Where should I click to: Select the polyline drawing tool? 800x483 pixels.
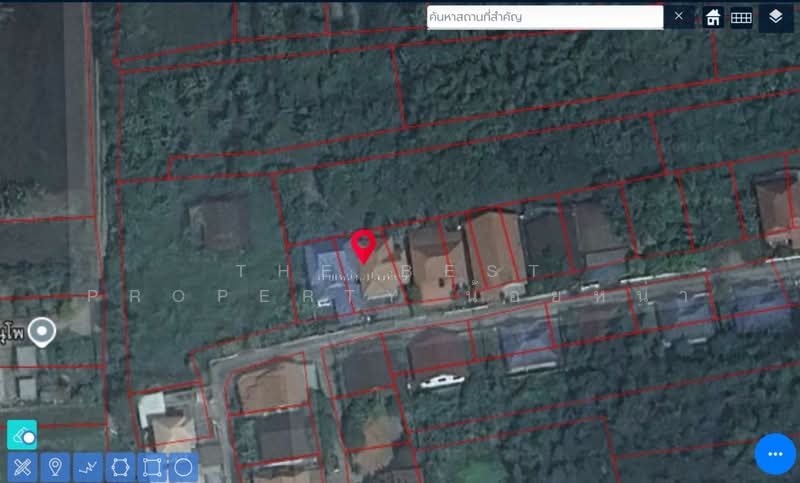click(x=88, y=467)
